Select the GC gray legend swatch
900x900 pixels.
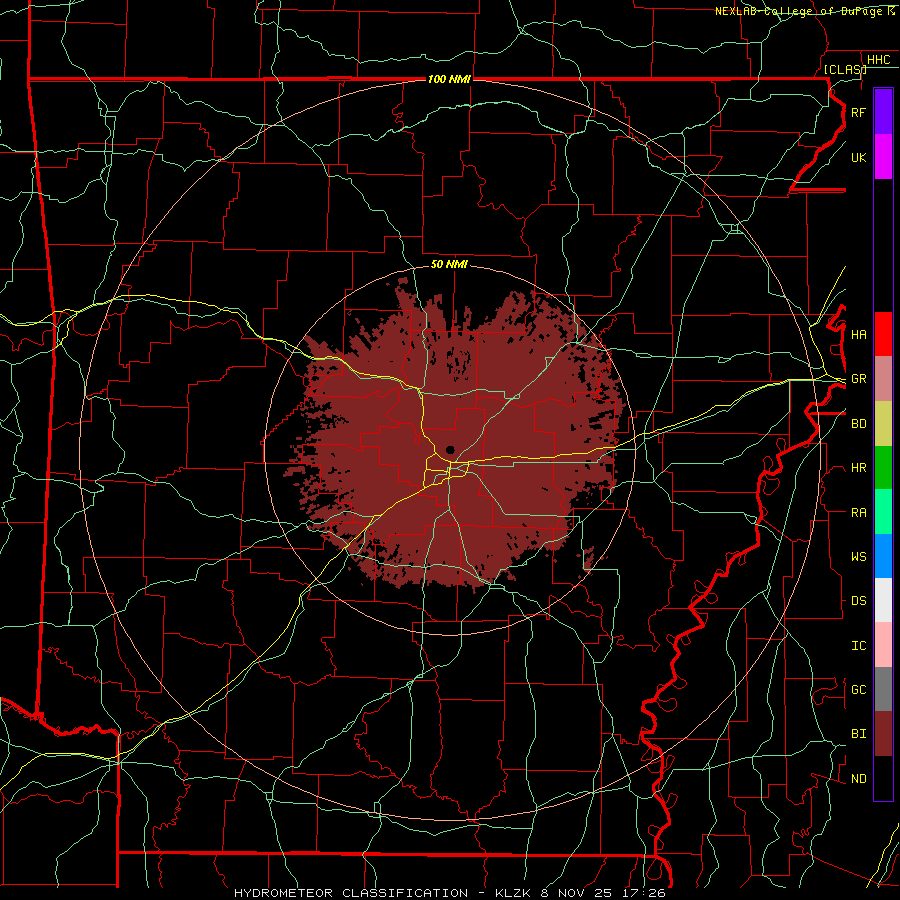(x=883, y=689)
